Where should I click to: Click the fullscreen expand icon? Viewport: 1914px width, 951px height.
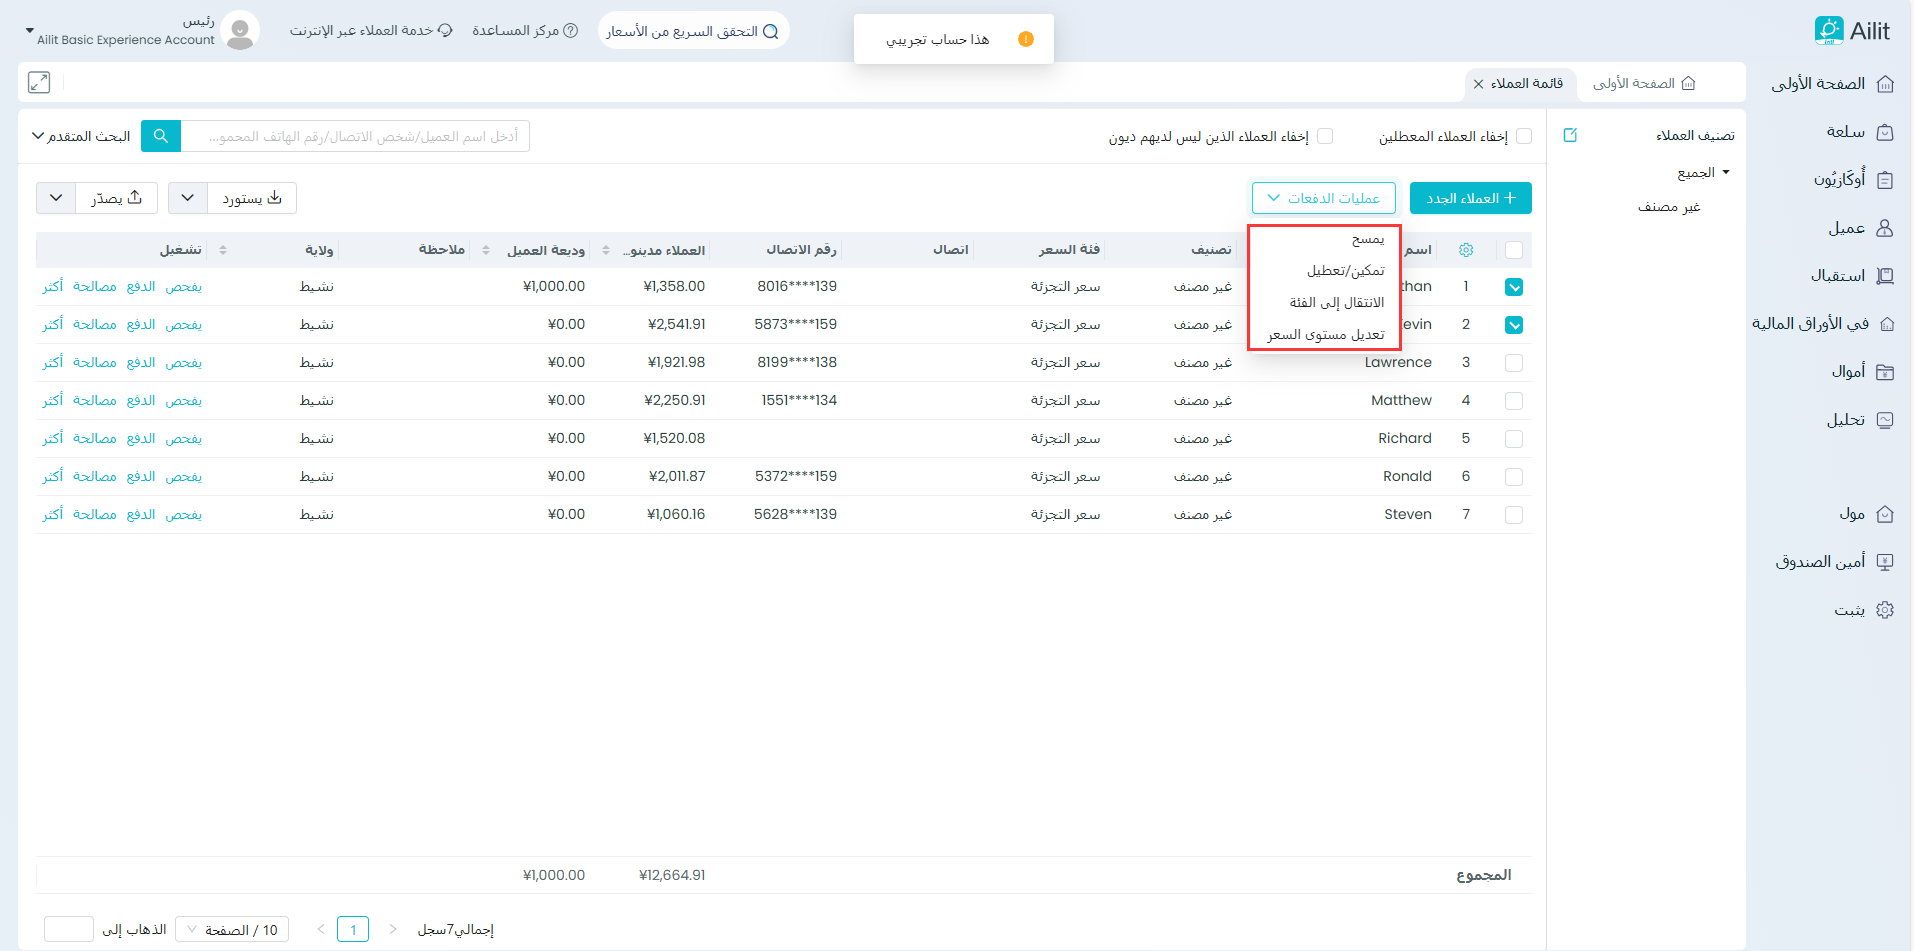tap(39, 83)
